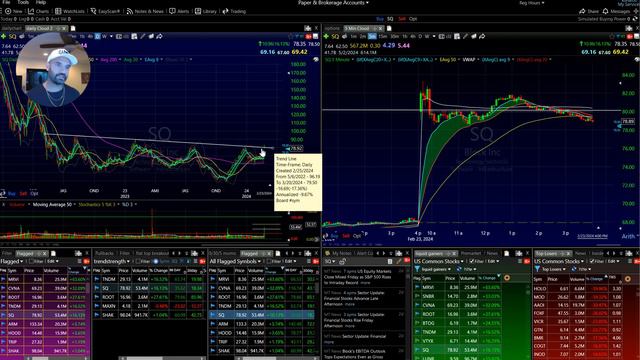Open the New layout button
The width and height of the screenshot is (640, 360).
coord(13,11)
